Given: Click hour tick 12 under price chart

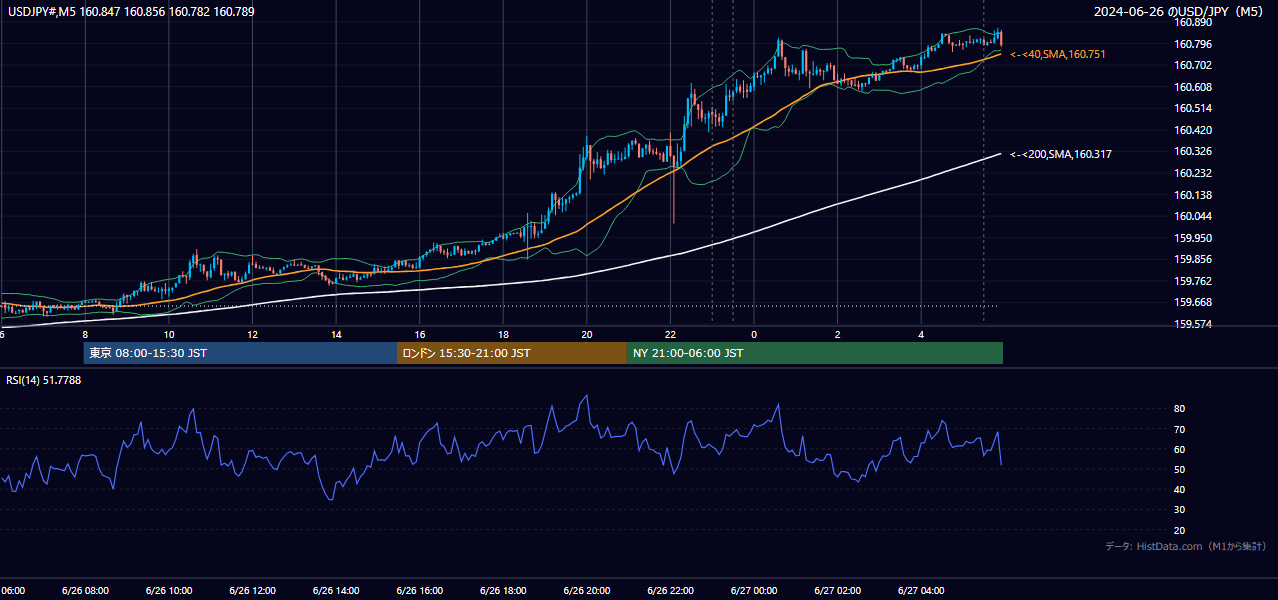Looking at the screenshot, I should tap(252, 334).
